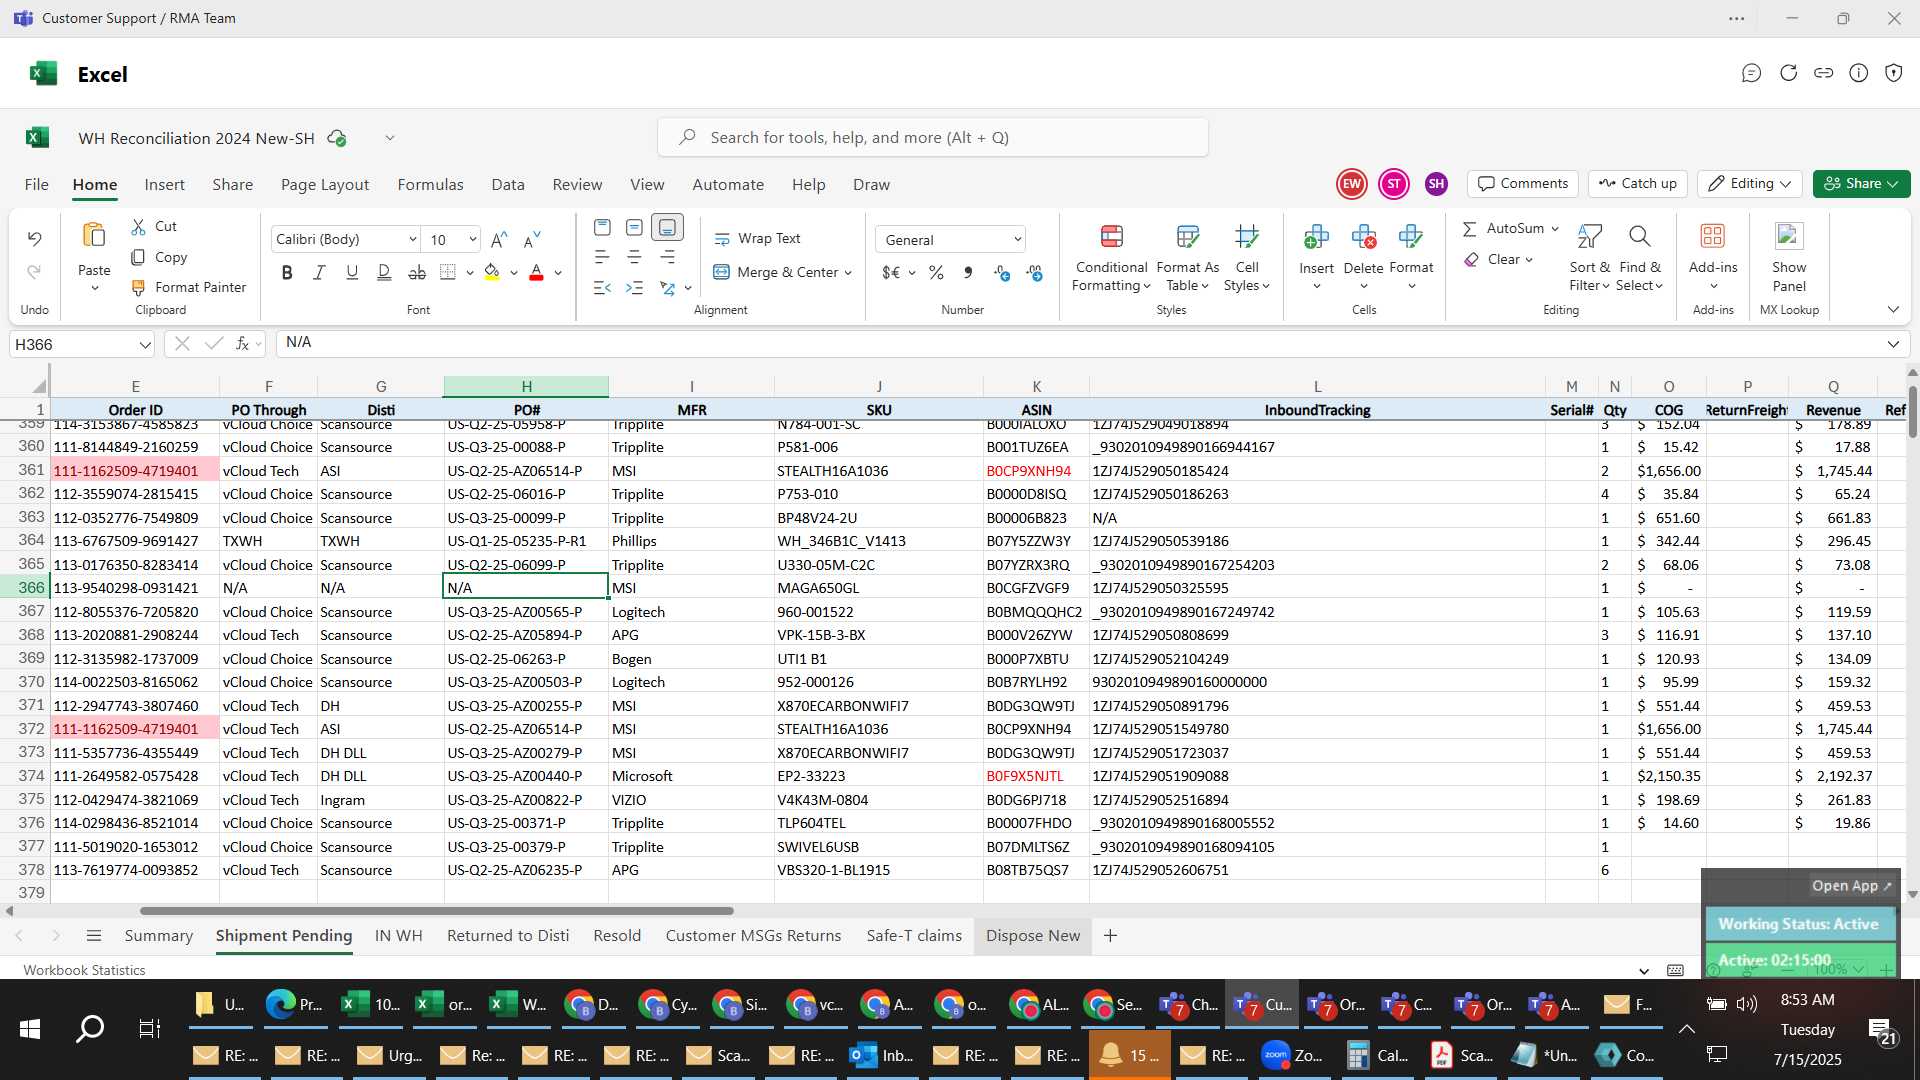The width and height of the screenshot is (1920, 1080).
Task: Click the insert function fx icon
Action: pos(242,344)
